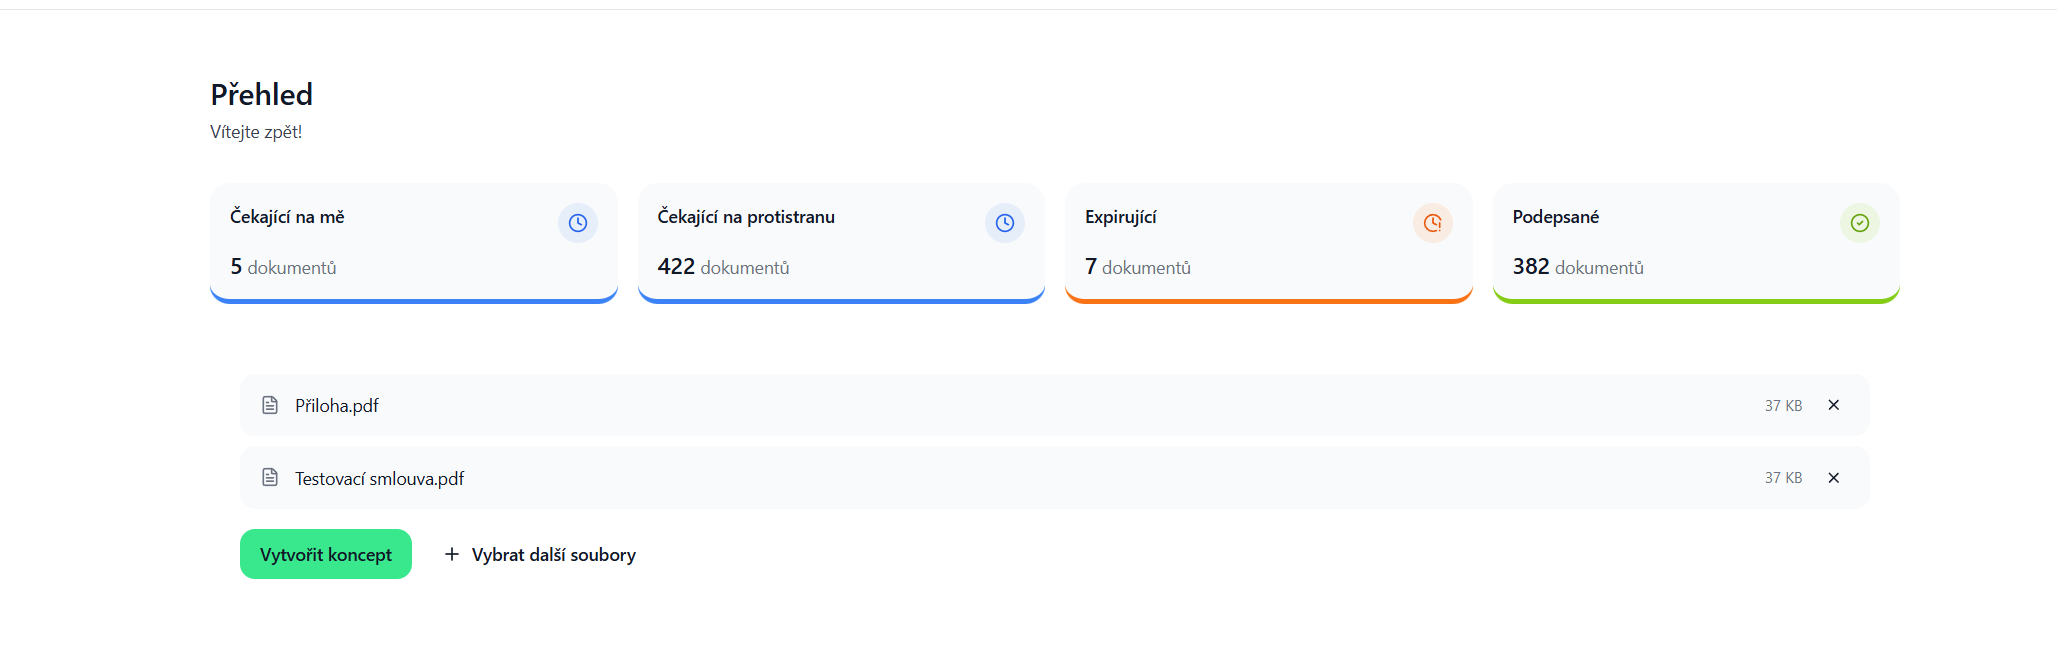Open the Čekající na protistranu card

(841, 243)
